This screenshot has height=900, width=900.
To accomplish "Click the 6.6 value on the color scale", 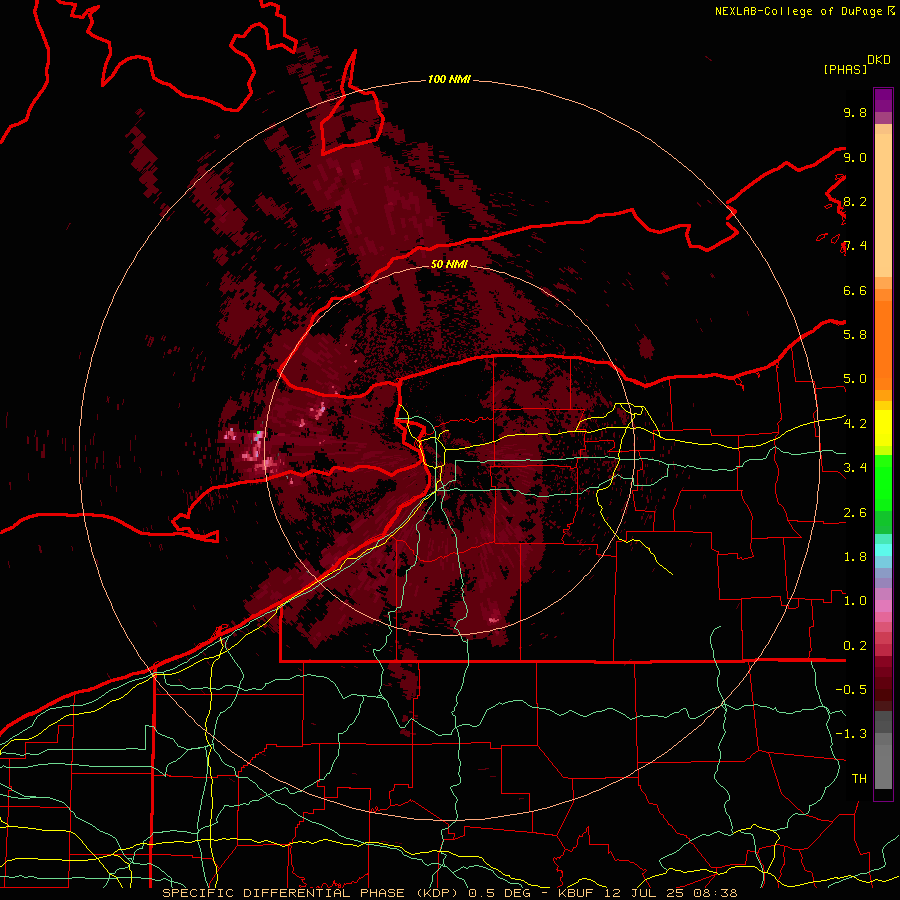I will [855, 290].
